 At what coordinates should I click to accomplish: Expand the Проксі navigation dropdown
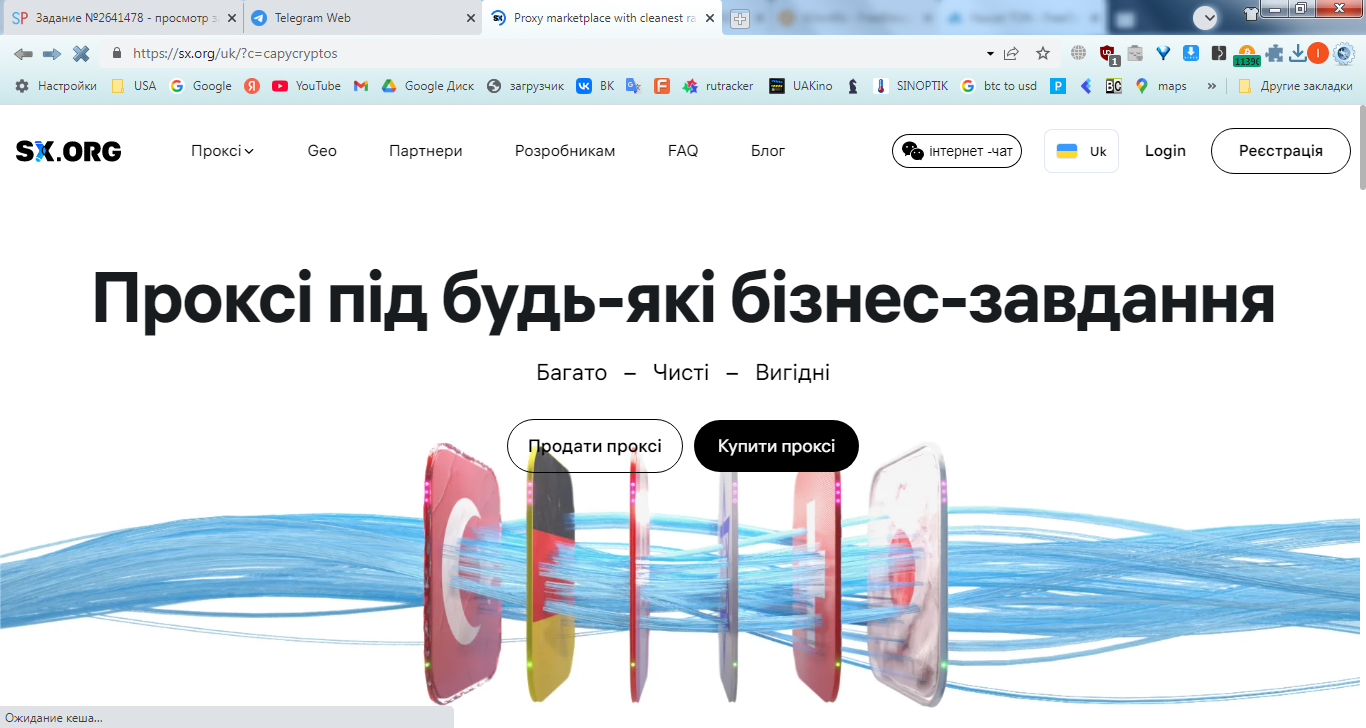(x=222, y=151)
